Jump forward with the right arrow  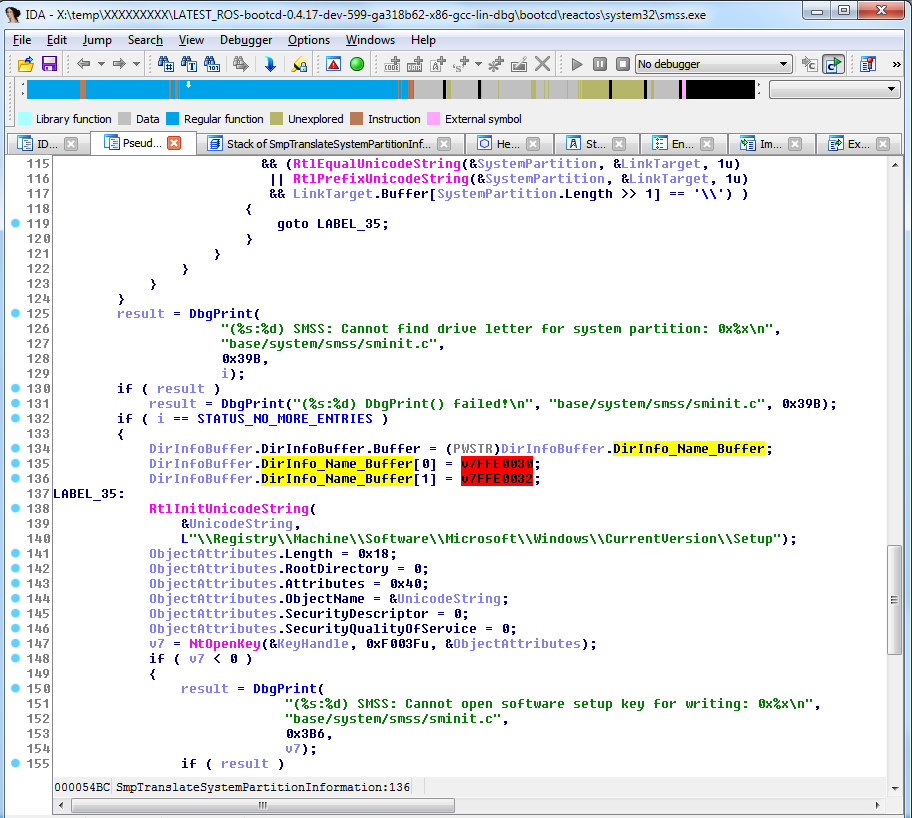click(x=119, y=63)
